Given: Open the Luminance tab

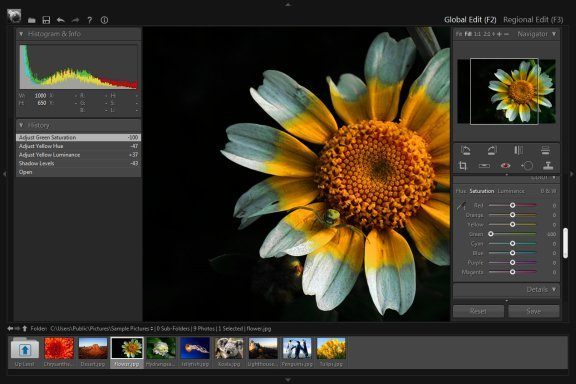Looking at the screenshot, I should (x=511, y=191).
